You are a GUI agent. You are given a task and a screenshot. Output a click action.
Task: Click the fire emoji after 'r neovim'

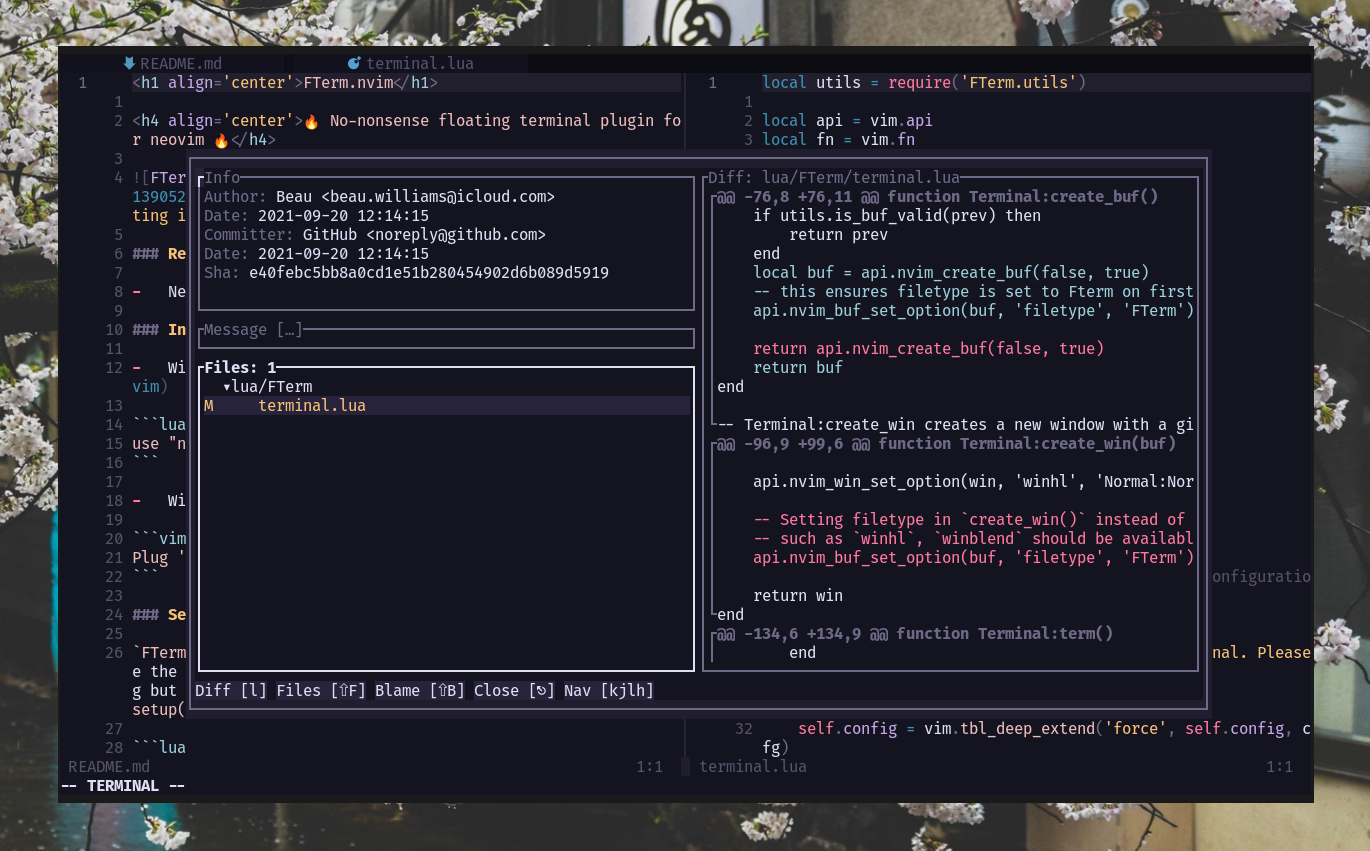(x=222, y=140)
